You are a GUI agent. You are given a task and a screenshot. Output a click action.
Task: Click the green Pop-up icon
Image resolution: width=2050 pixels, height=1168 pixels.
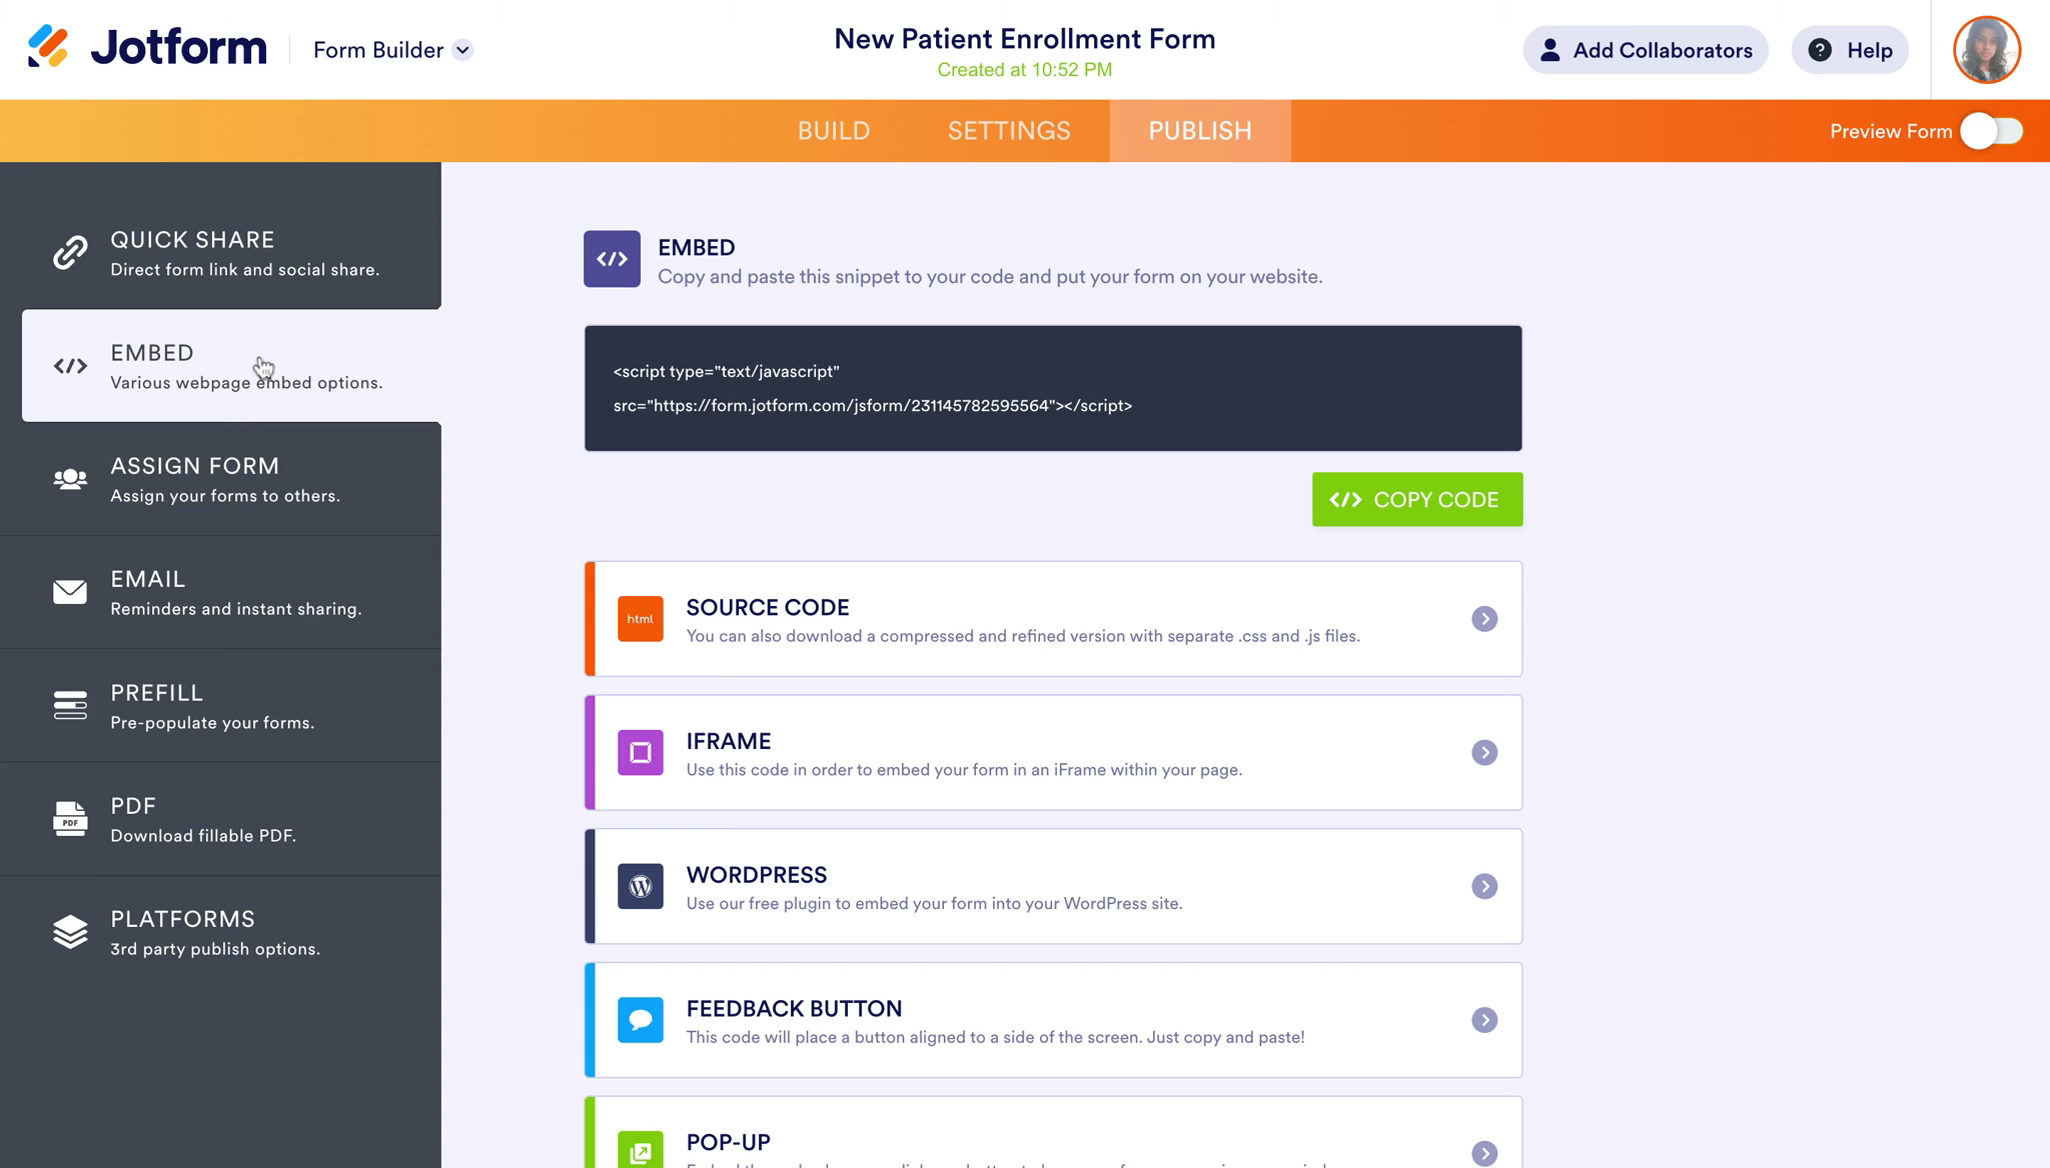(x=640, y=1150)
